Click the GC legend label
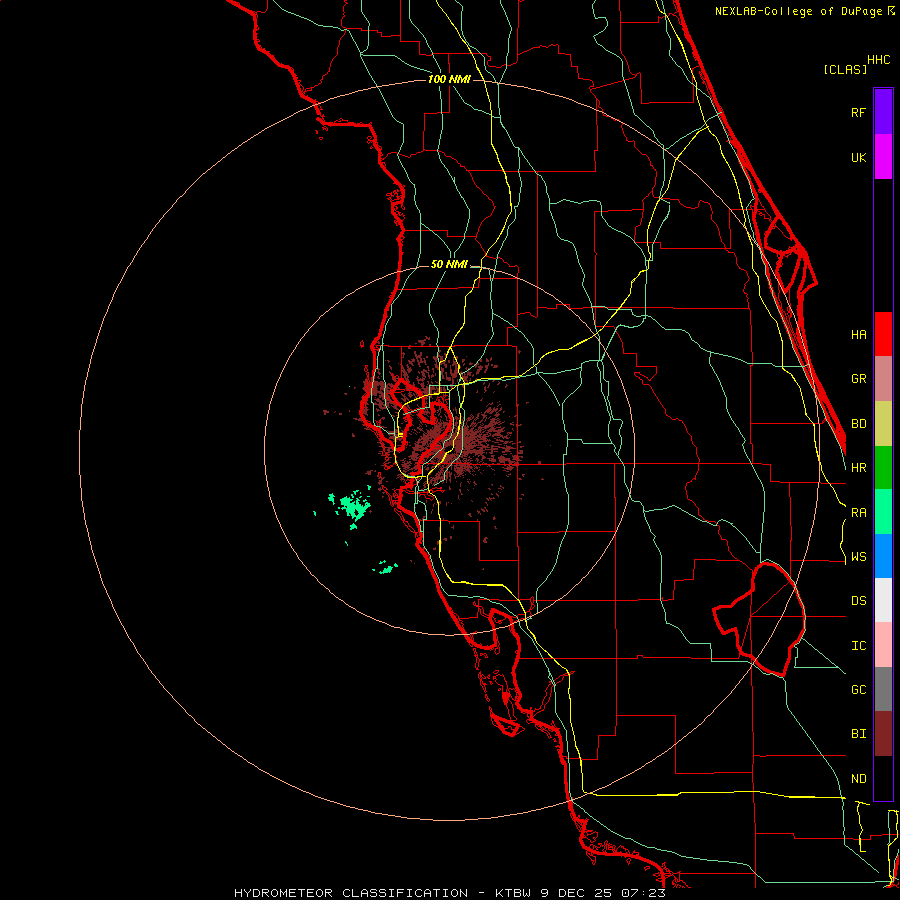Image resolution: width=900 pixels, height=900 pixels. click(858, 690)
